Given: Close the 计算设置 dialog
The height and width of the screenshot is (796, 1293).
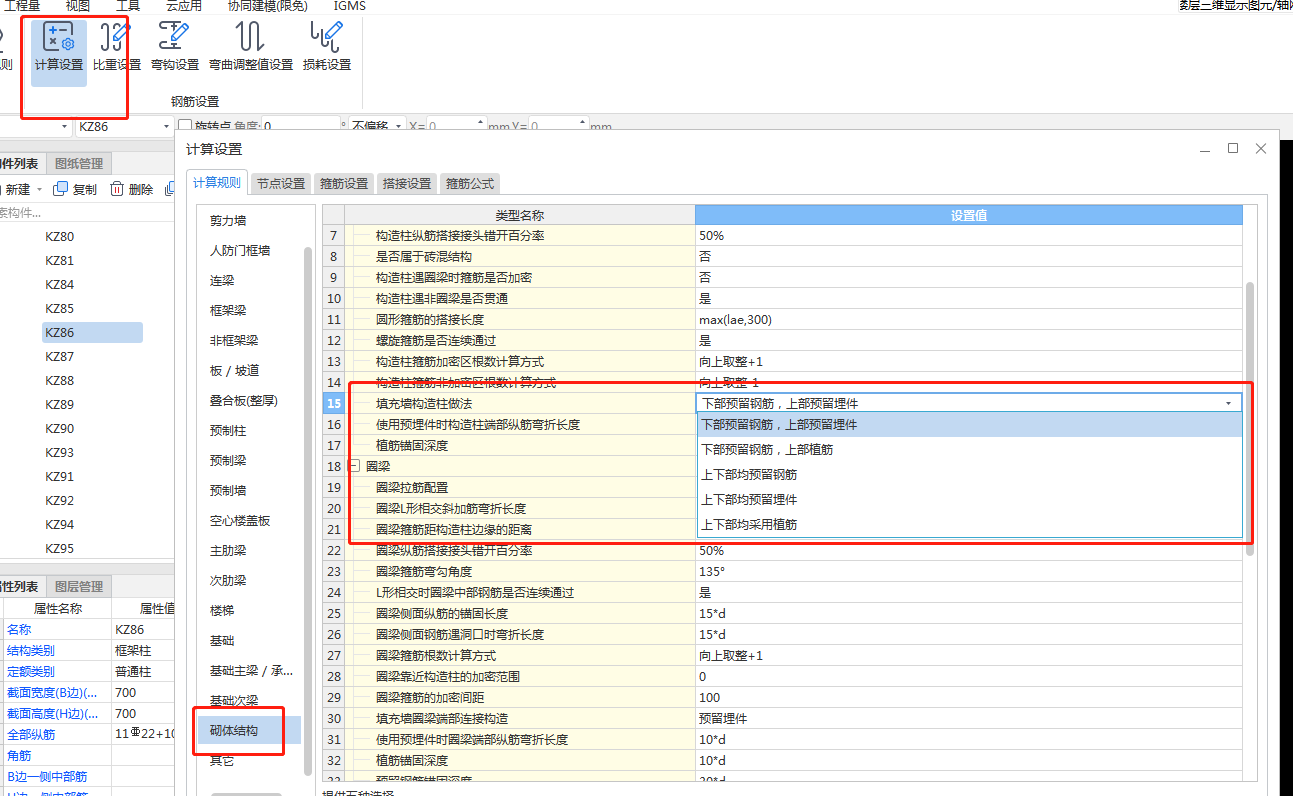Looking at the screenshot, I should tap(1260, 148).
